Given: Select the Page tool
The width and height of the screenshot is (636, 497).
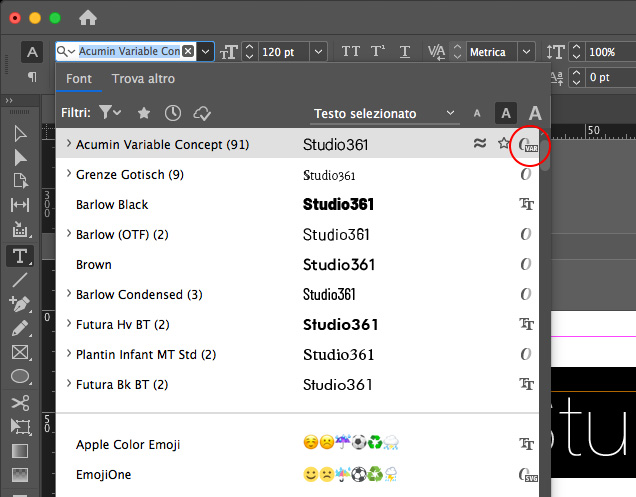Looking at the screenshot, I should pos(20,181).
